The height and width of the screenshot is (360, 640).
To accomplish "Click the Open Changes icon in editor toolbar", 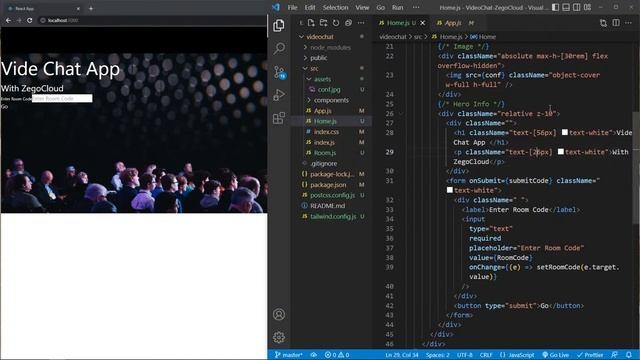I will [x=603, y=23].
